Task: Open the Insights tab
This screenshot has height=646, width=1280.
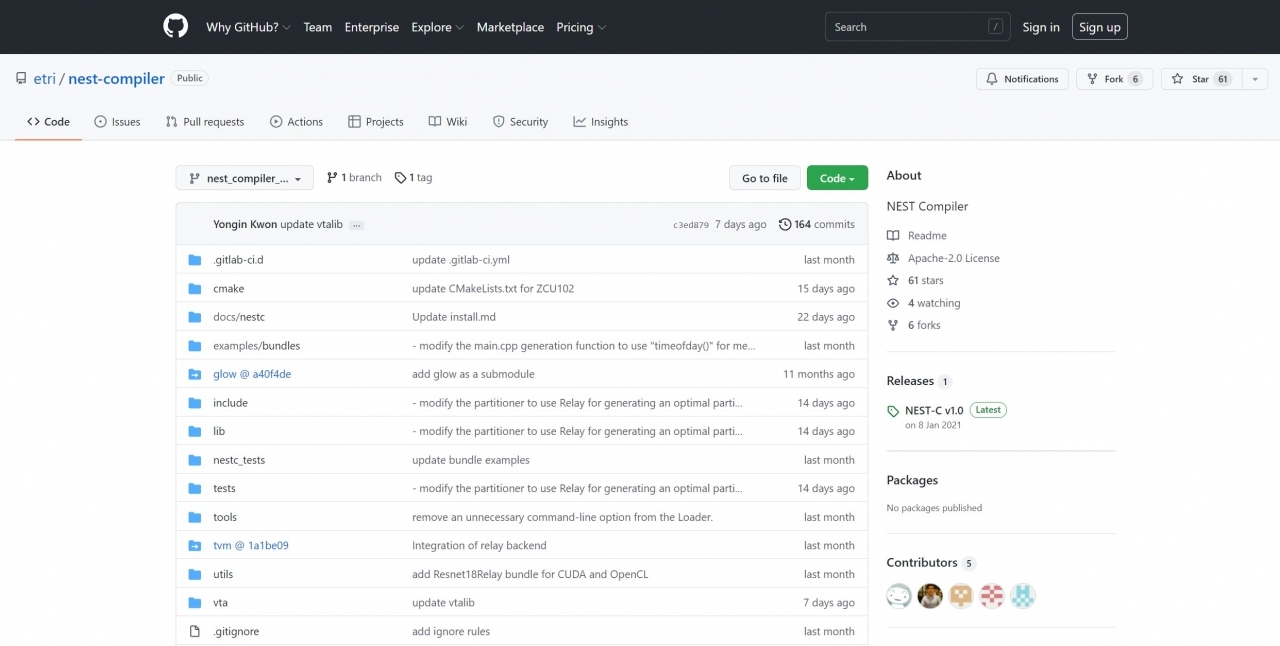Action: tap(600, 122)
